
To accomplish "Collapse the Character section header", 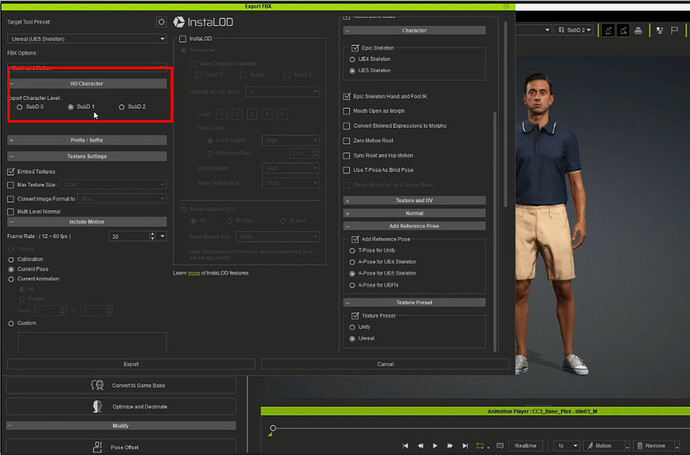I will click(x=414, y=30).
